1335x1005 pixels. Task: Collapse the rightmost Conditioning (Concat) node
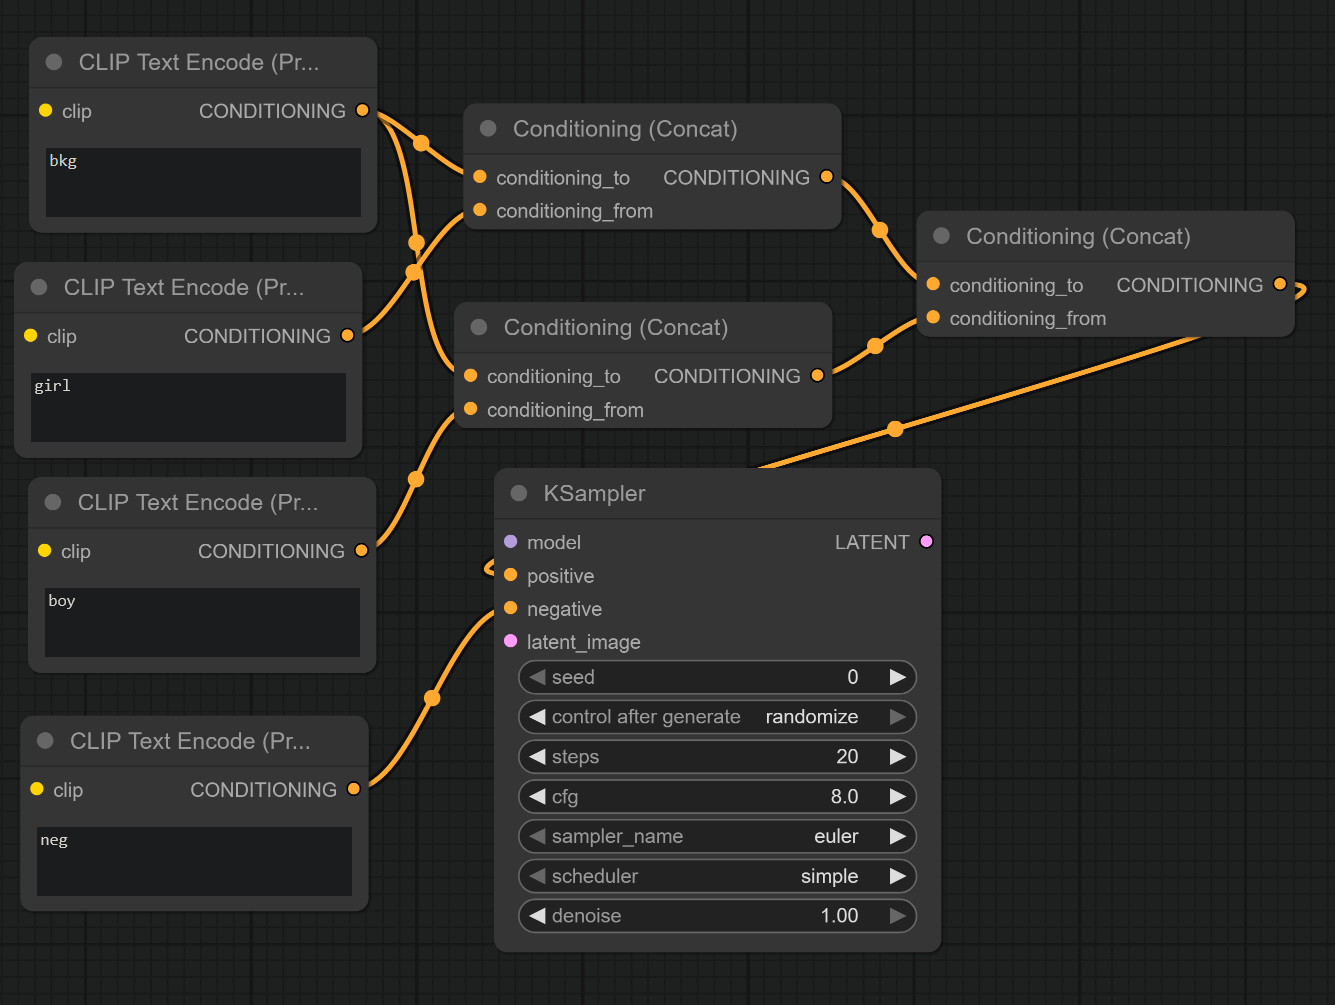(941, 236)
